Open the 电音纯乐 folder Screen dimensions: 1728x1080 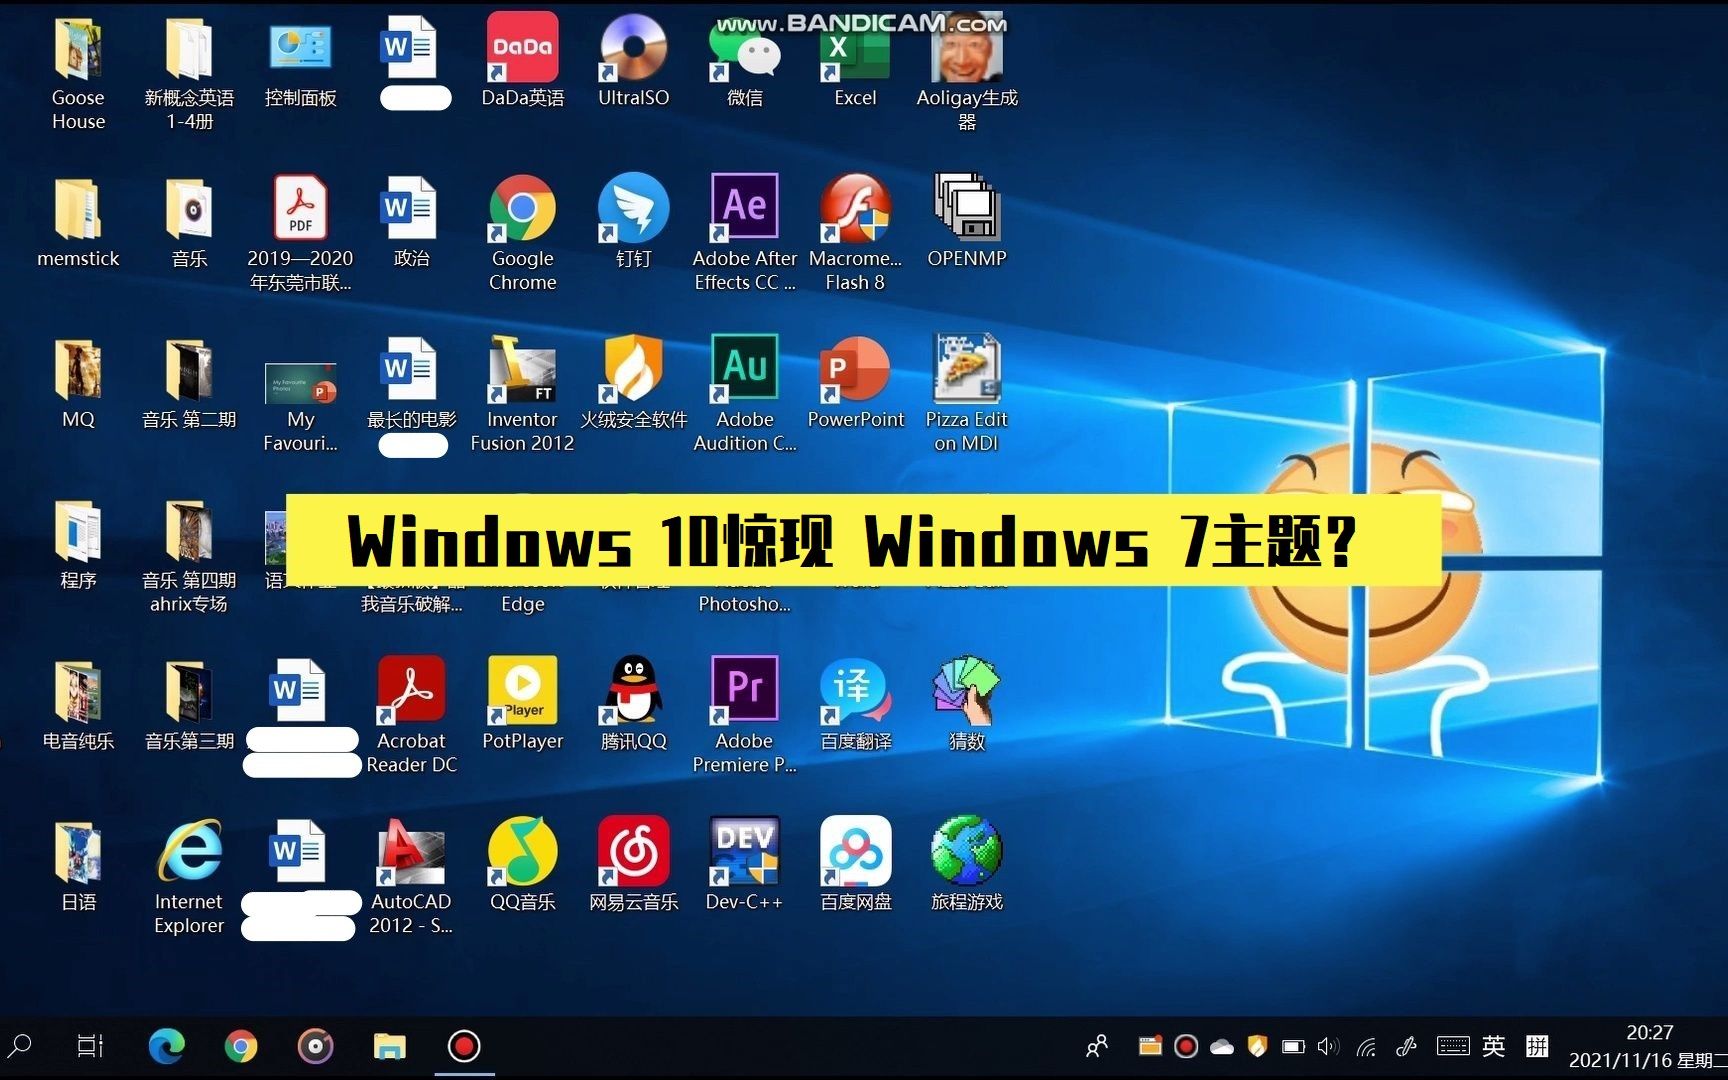click(x=78, y=706)
